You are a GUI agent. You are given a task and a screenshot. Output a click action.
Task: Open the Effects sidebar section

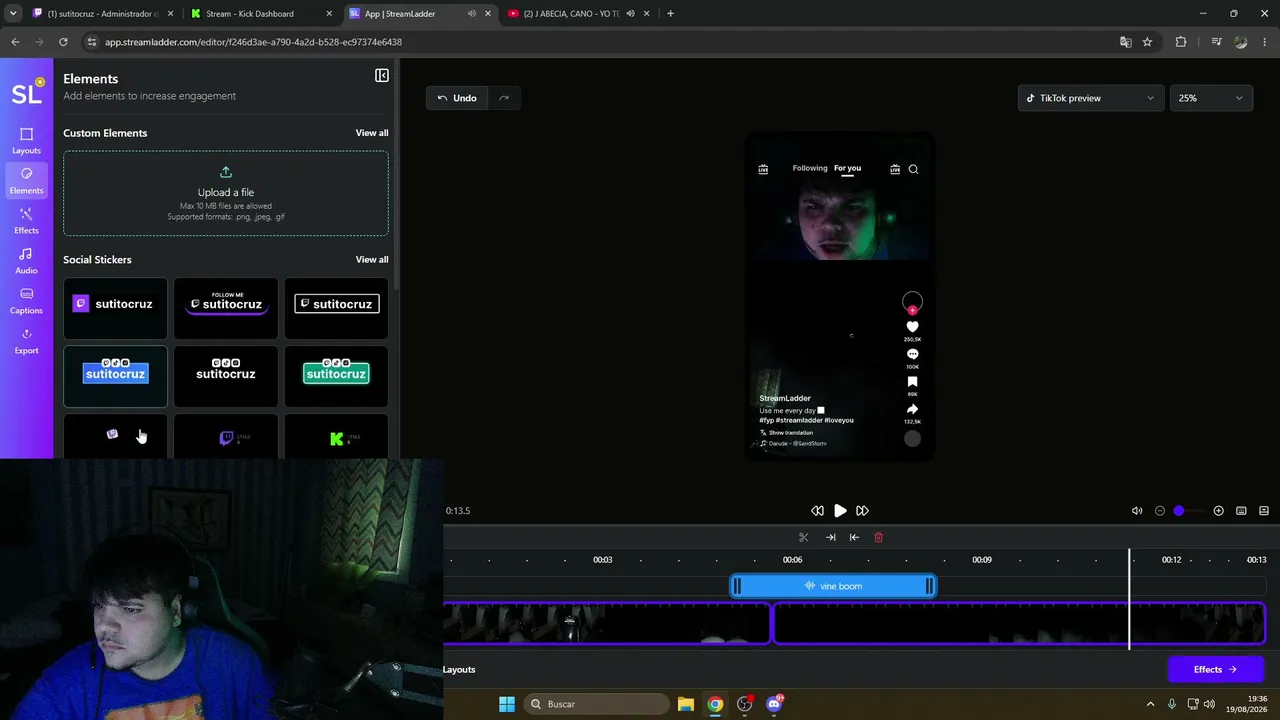26,221
